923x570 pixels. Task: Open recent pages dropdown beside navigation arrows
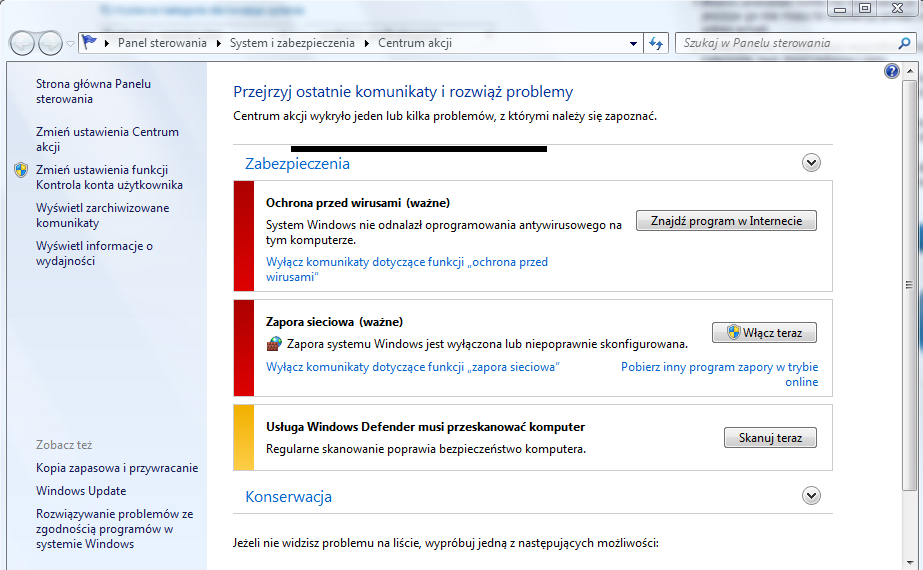click(x=70, y=44)
